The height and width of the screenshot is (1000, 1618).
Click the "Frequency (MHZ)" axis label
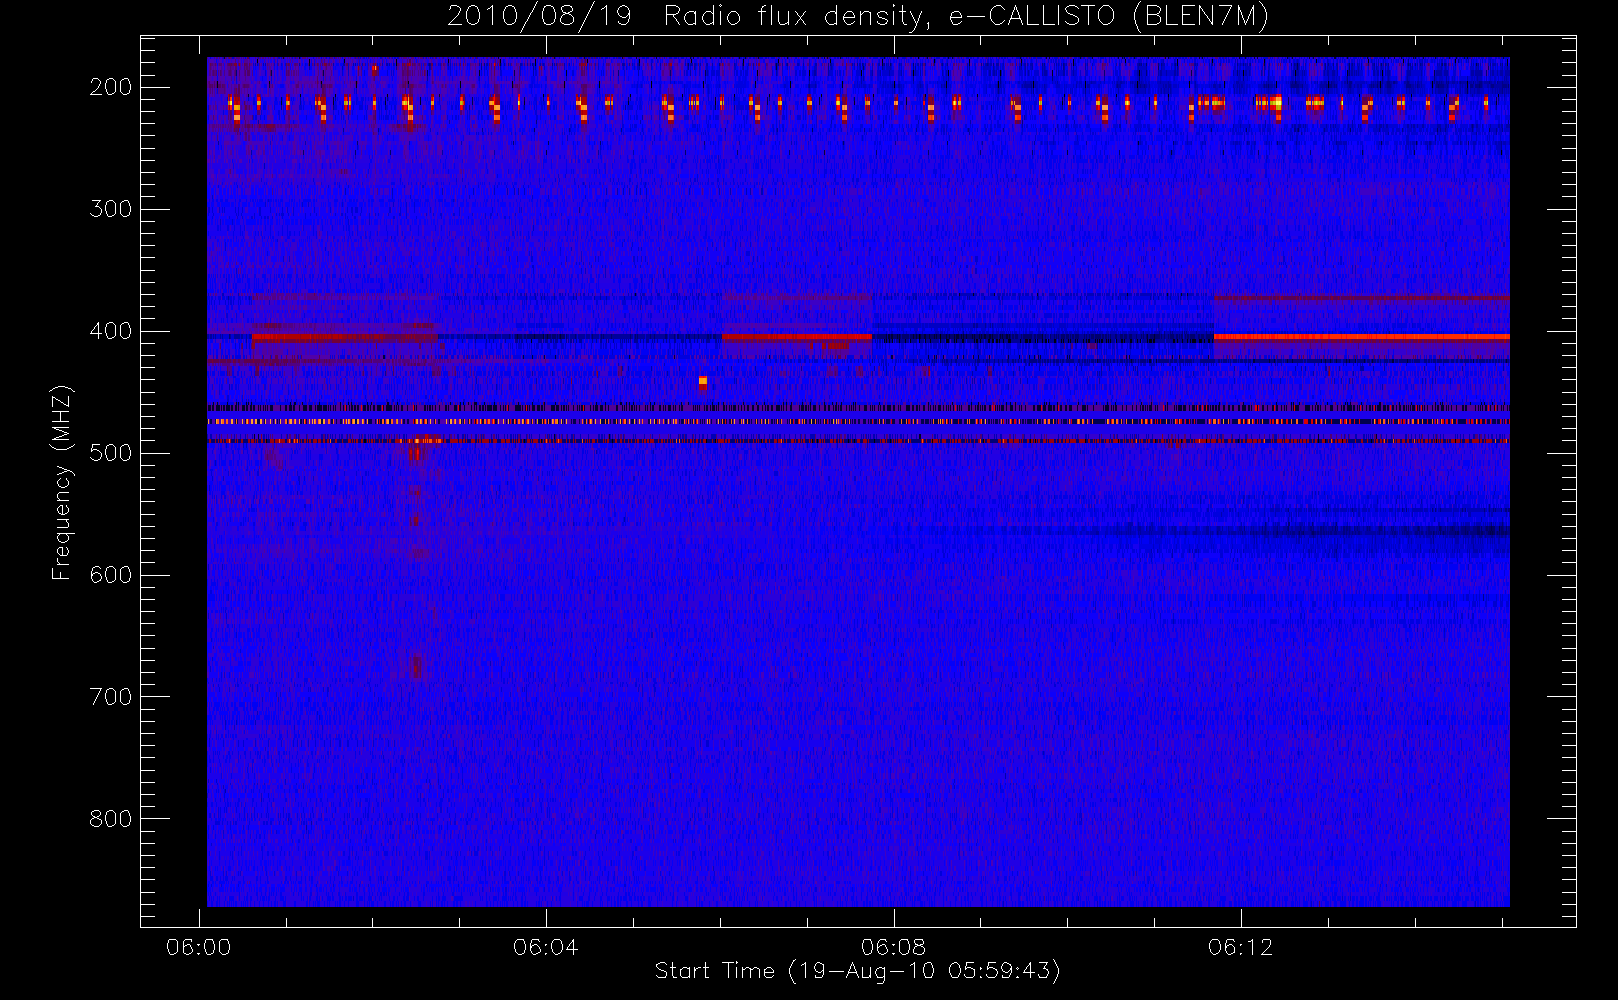[x=62, y=482]
